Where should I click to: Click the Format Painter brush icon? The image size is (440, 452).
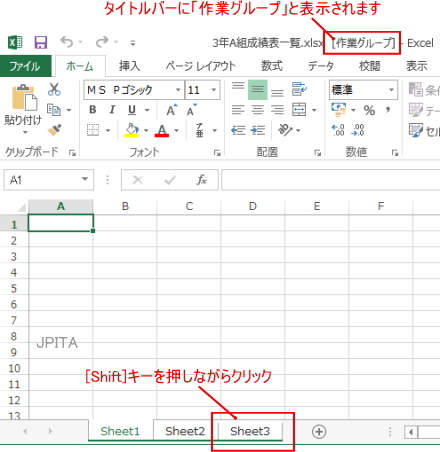tap(54, 130)
